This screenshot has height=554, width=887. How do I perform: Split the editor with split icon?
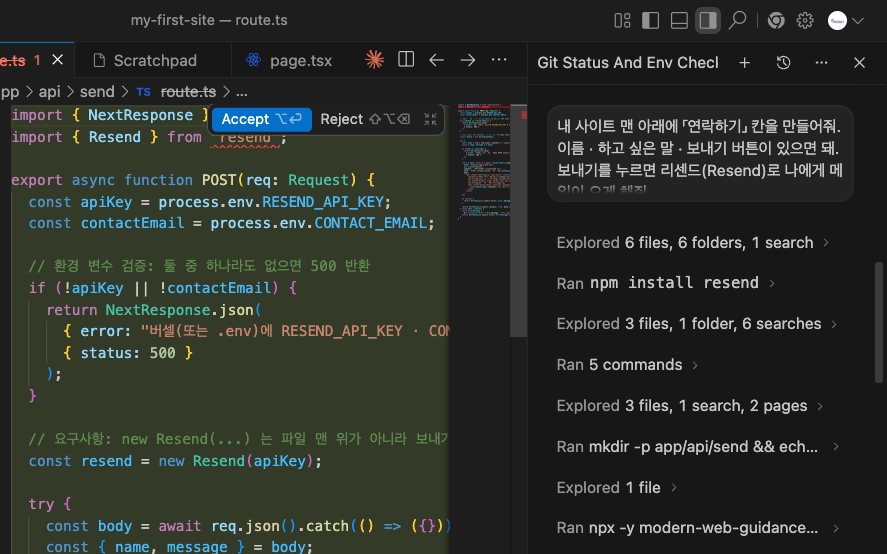406,59
